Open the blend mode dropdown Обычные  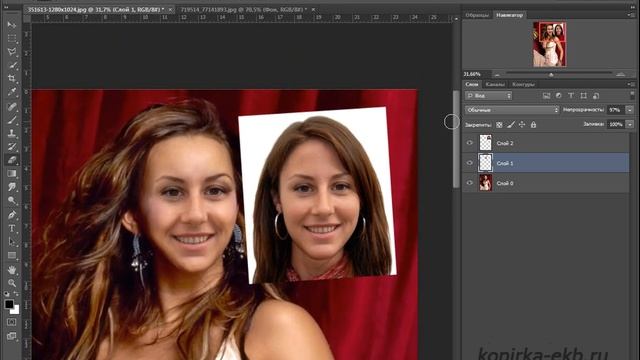pyautogui.click(x=512, y=110)
